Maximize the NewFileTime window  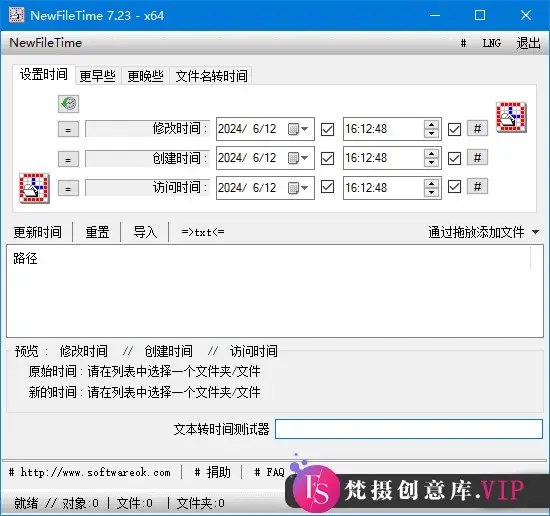pyautogui.click(x=480, y=15)
